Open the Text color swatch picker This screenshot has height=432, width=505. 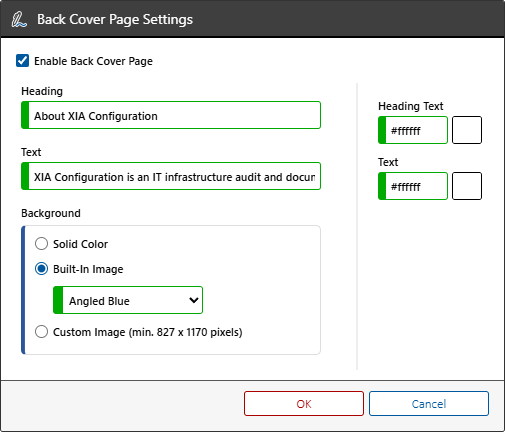tap(467, 186)
